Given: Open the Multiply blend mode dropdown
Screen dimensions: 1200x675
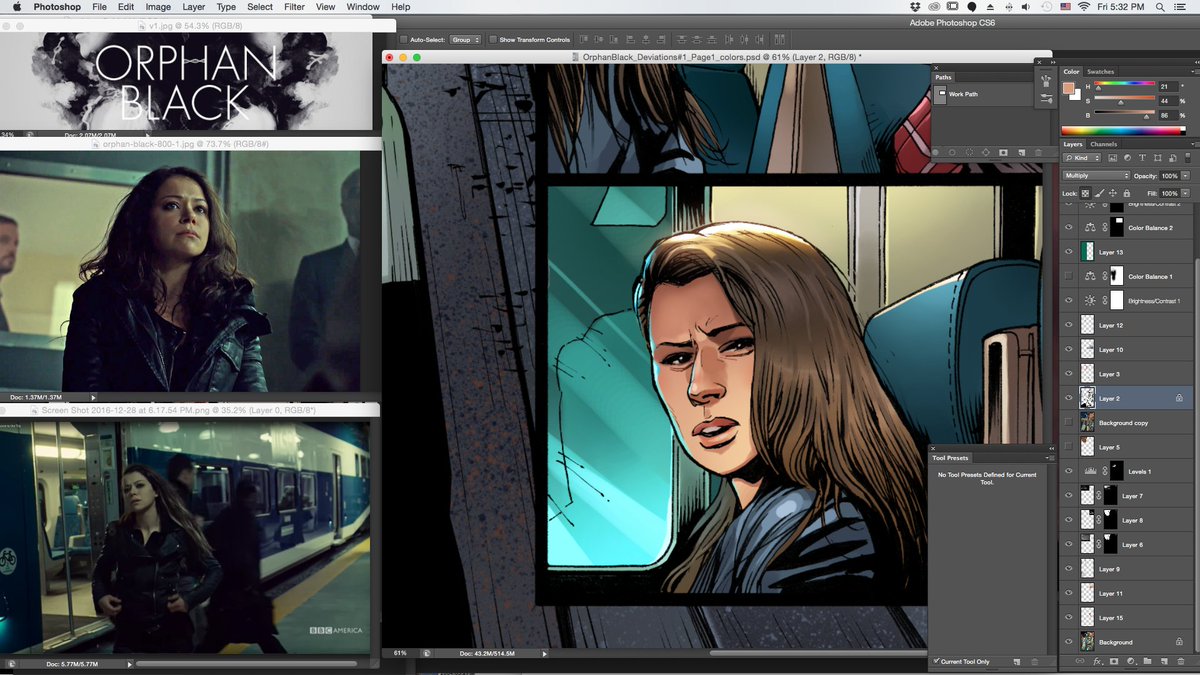Looking at the screenshot, I should click(1096, 175).
